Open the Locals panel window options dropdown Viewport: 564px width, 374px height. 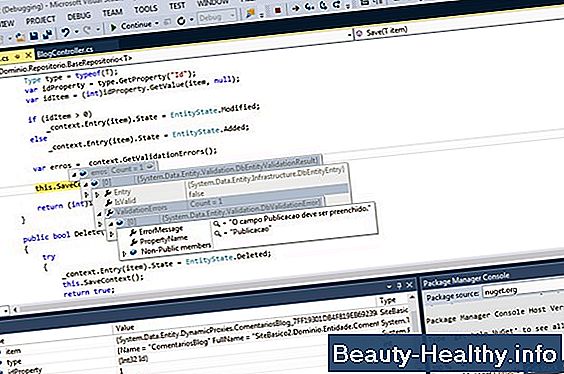point(389,287)
